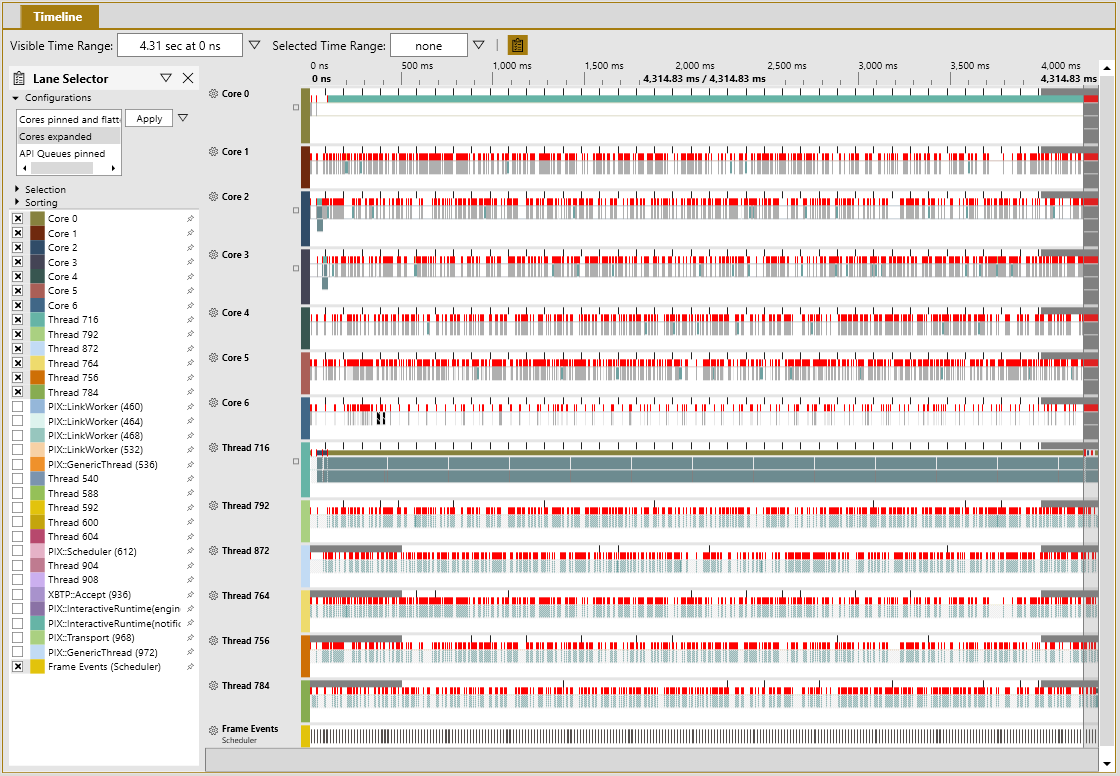Click the Apply button
The height and width of the screenshot is (776, 1120).
[148, 118]
